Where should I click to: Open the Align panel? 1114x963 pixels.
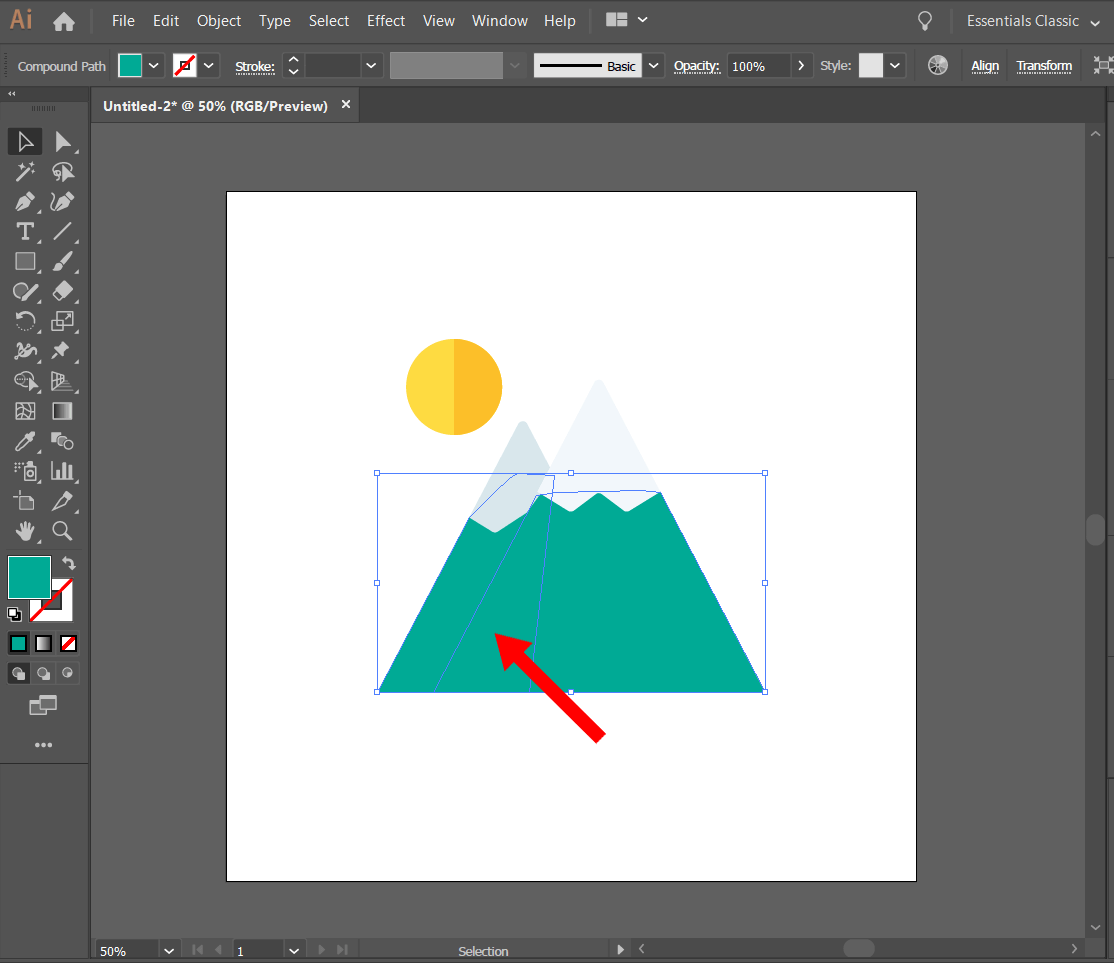[985, 66]
